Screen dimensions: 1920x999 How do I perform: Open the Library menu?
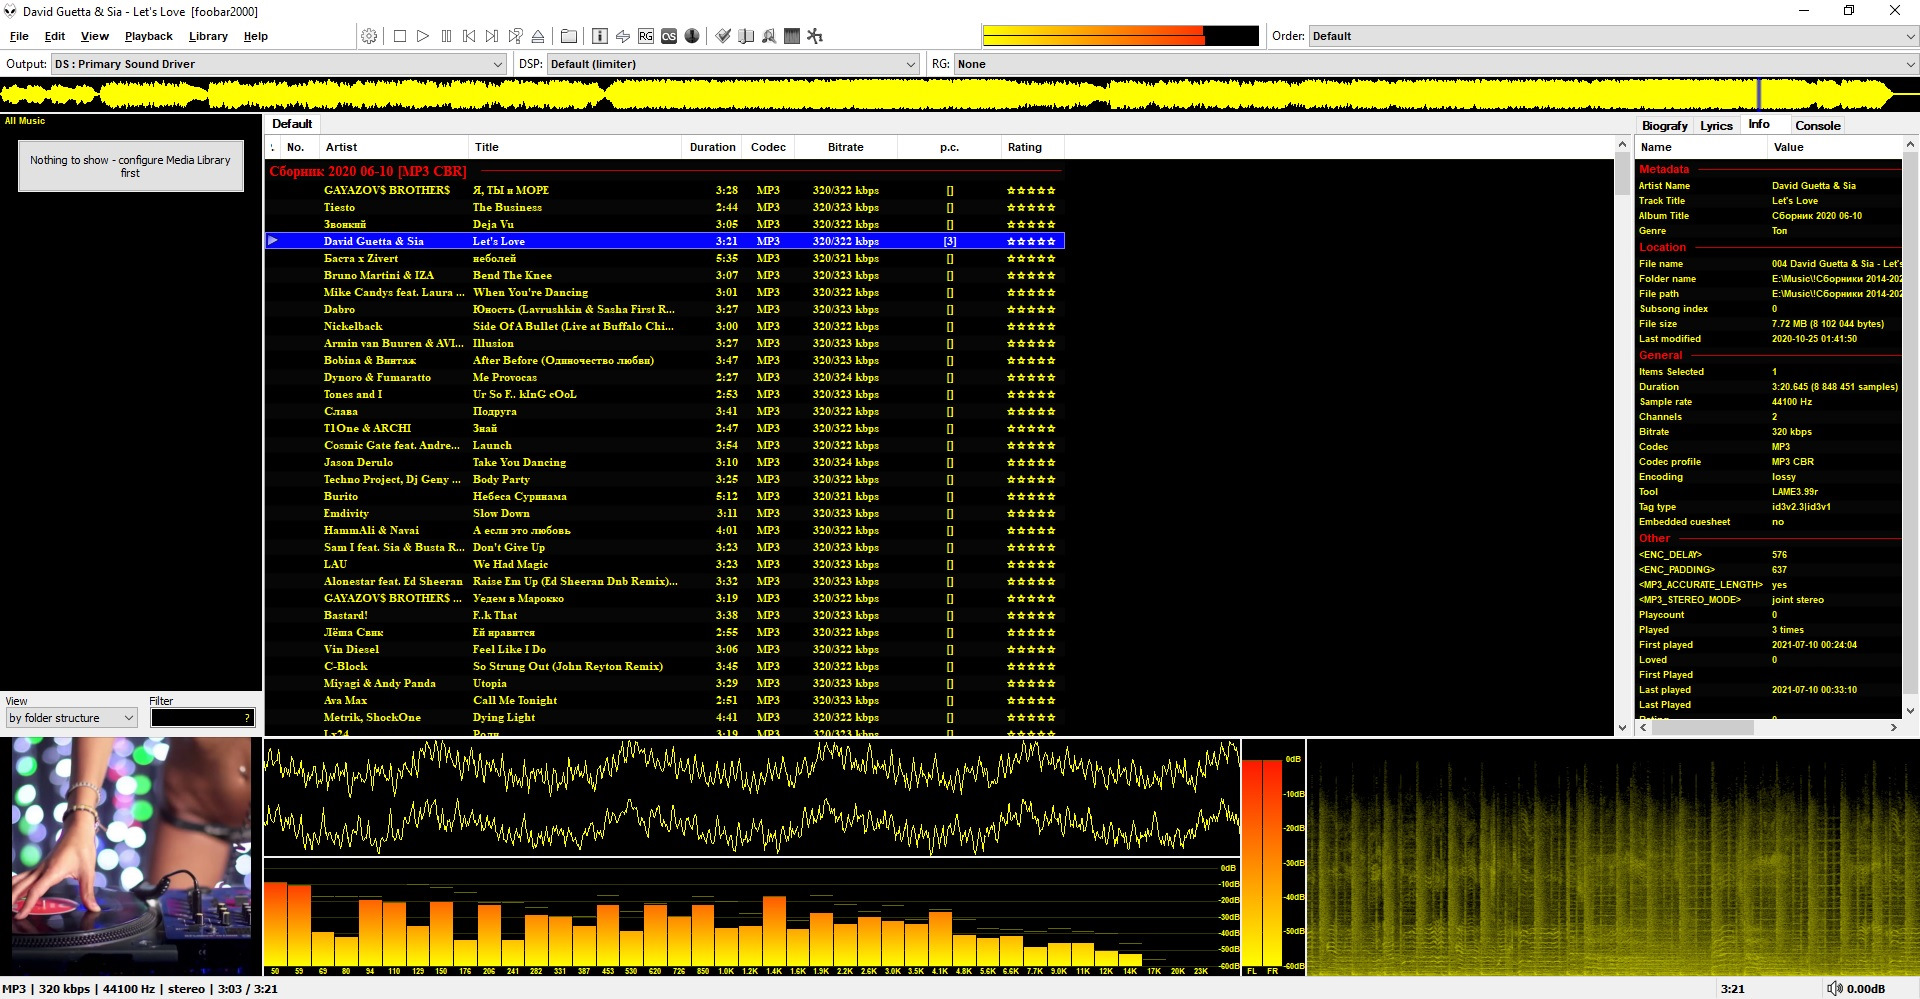coord(208,36)
